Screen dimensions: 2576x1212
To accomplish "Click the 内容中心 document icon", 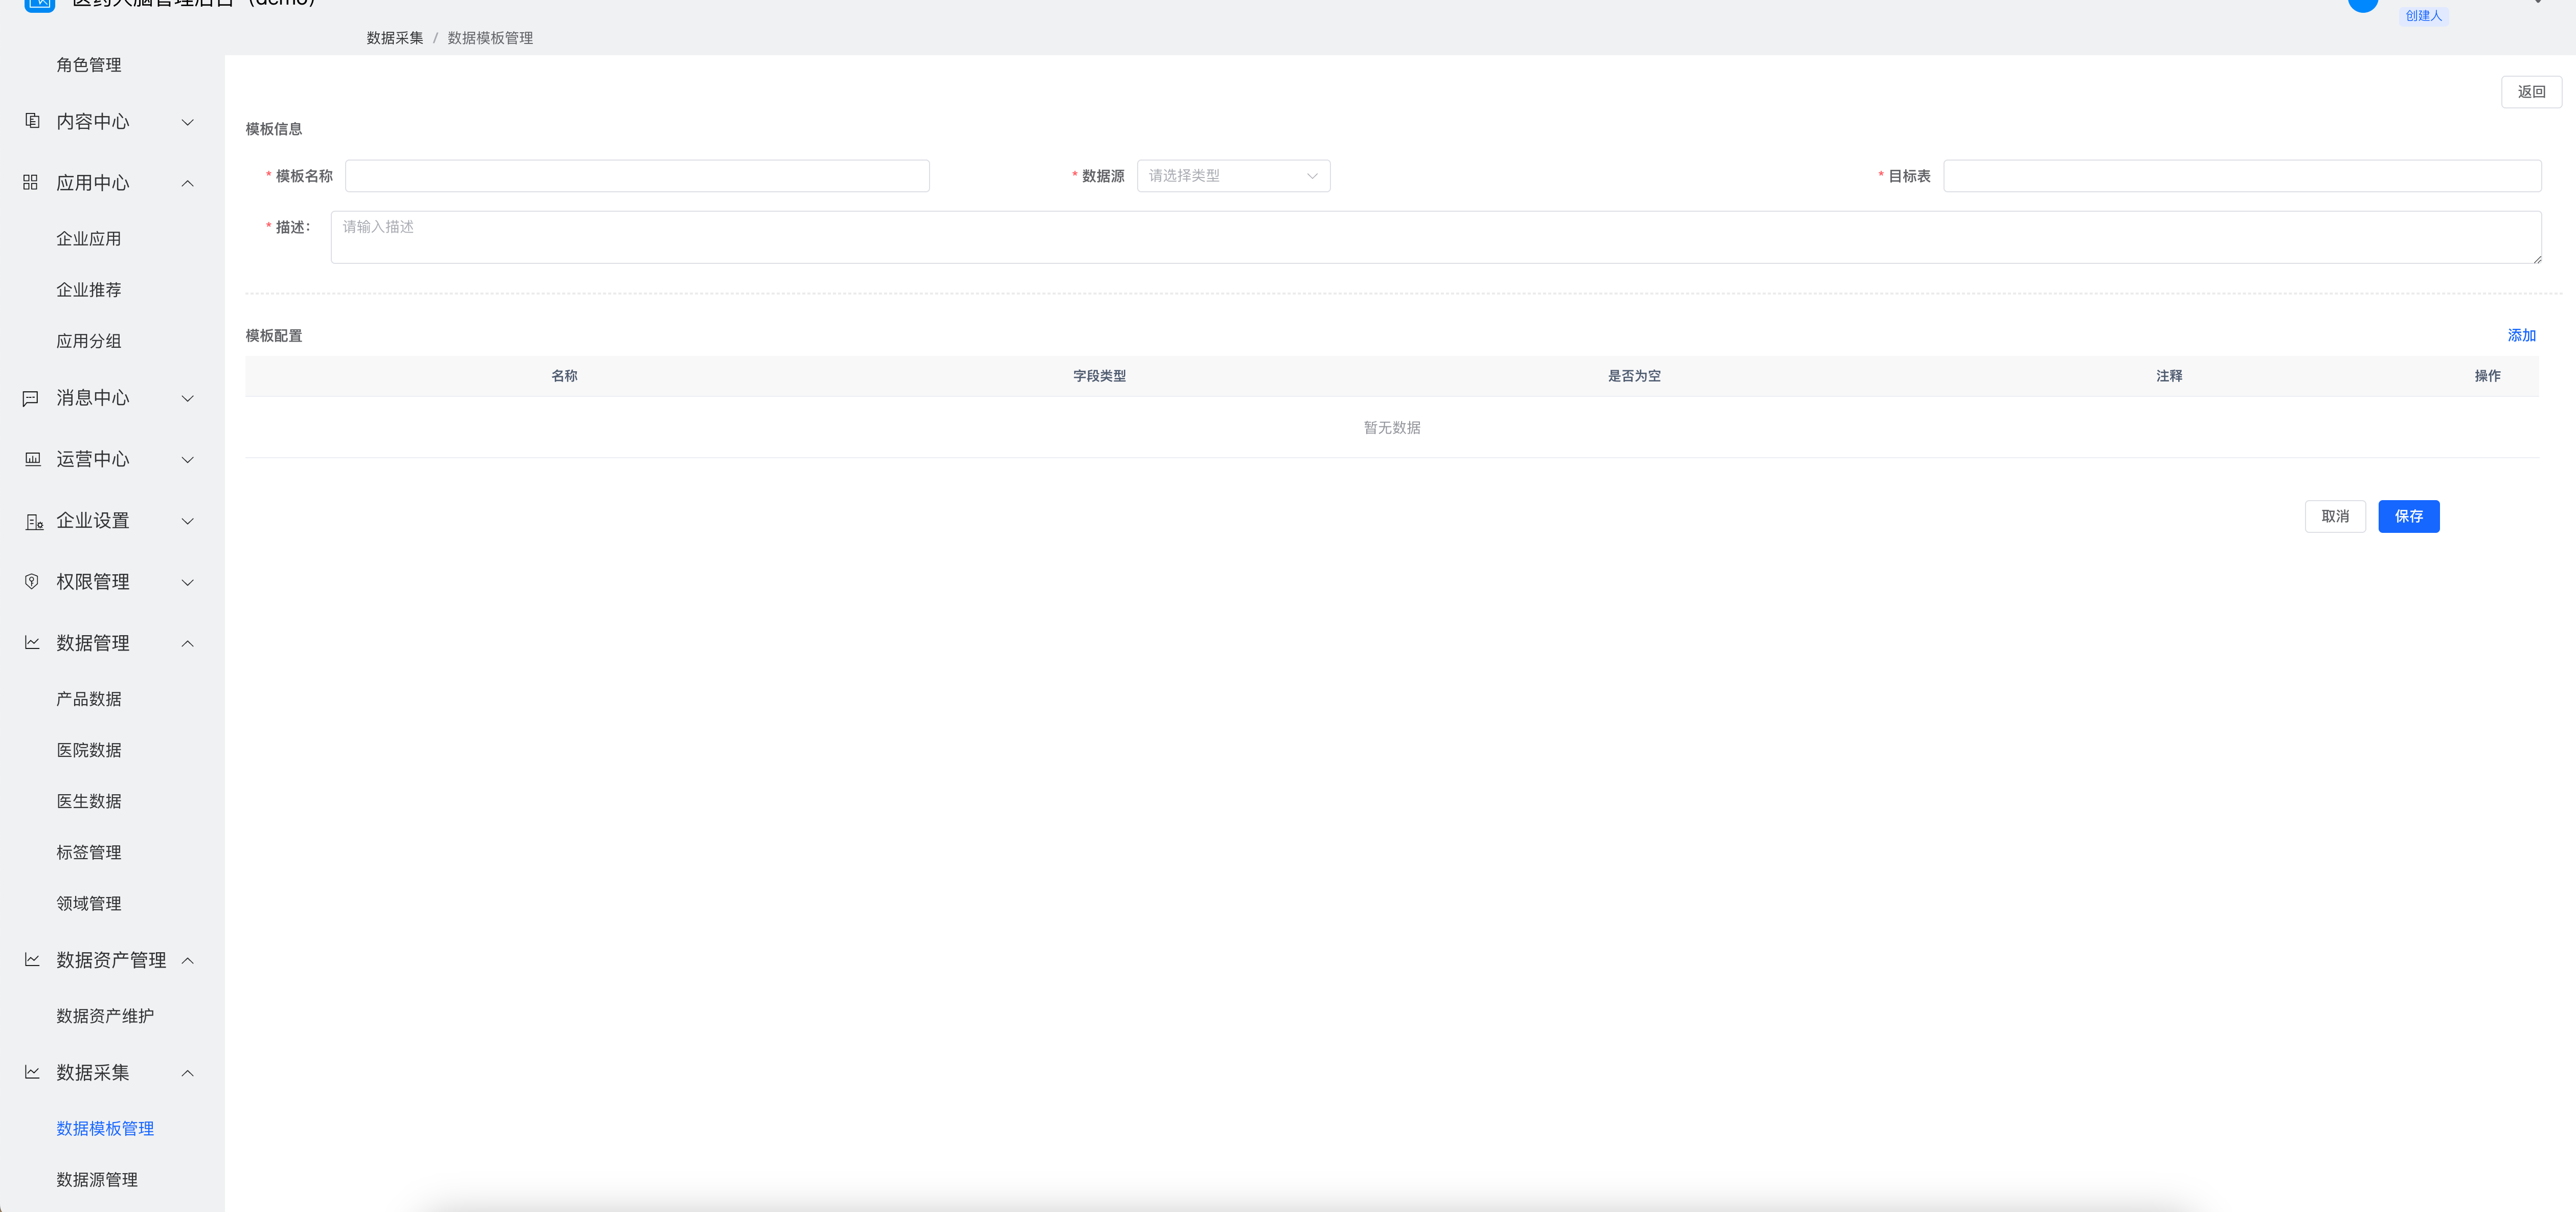I will [x=32, y=121].
